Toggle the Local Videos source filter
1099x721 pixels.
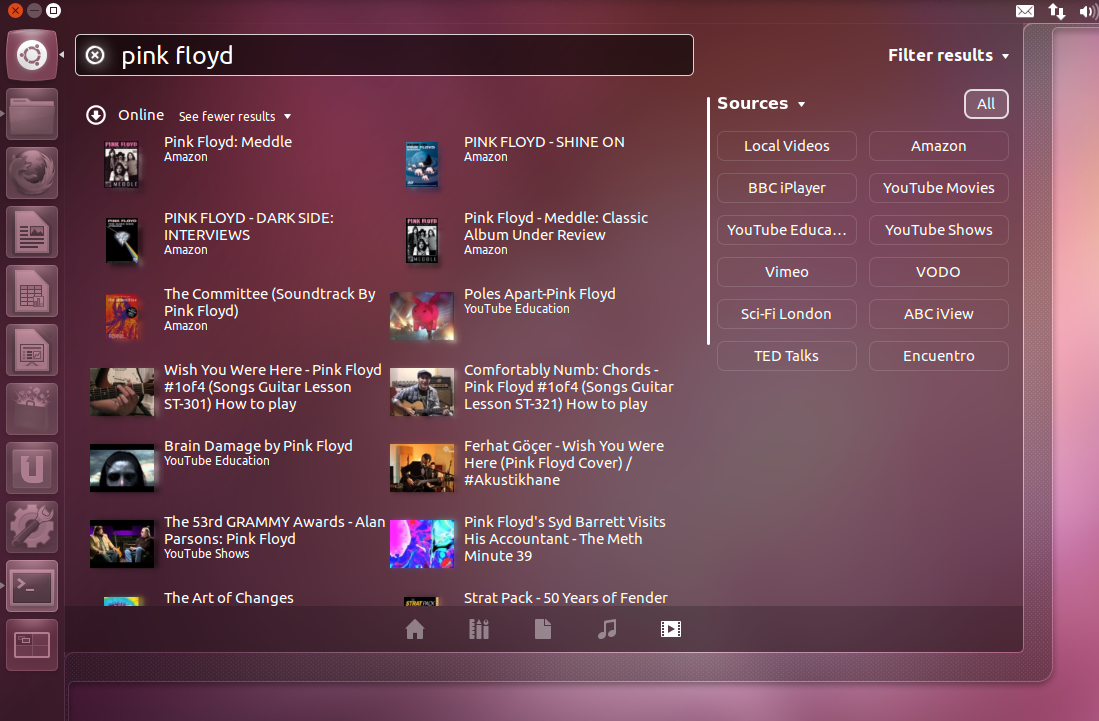click(x=786, y=146)
